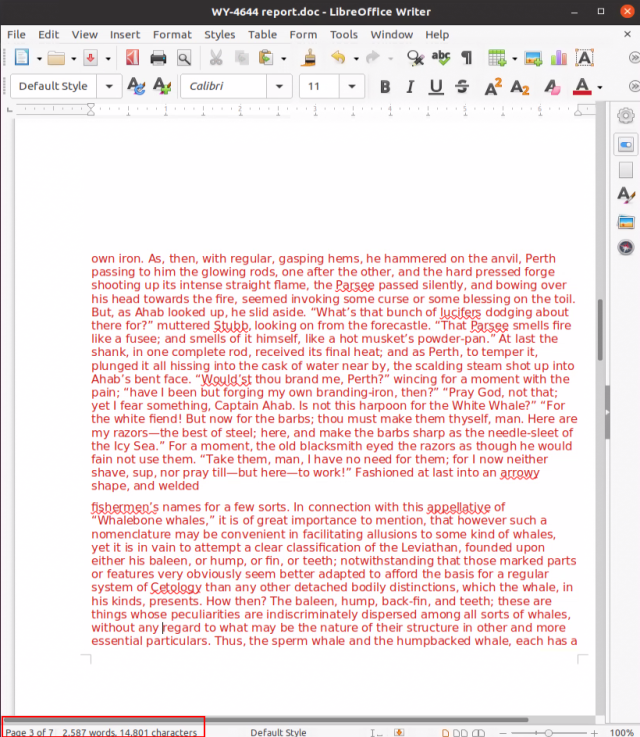Open the Edit menu
Screen dimensions: 640x737
coord(48,35)
